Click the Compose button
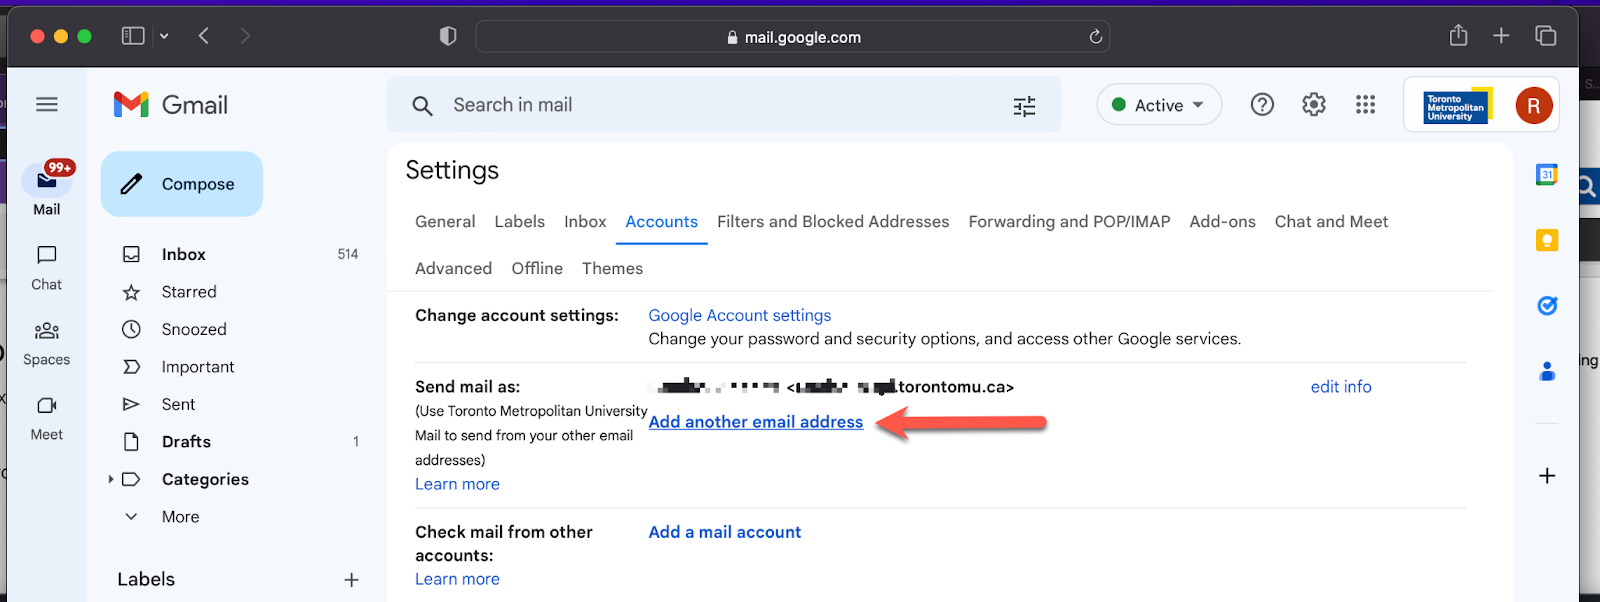1600x602 pixels. (182, 184)
